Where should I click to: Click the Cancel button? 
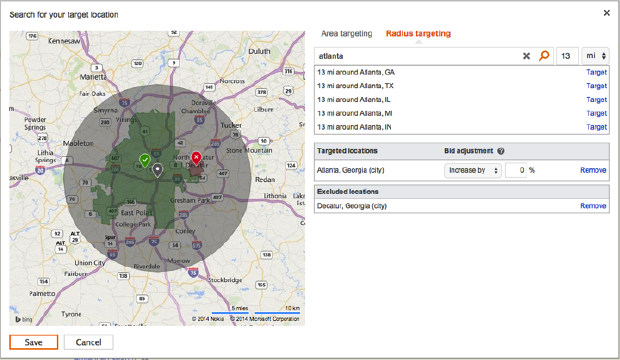(x=89, y=342)
